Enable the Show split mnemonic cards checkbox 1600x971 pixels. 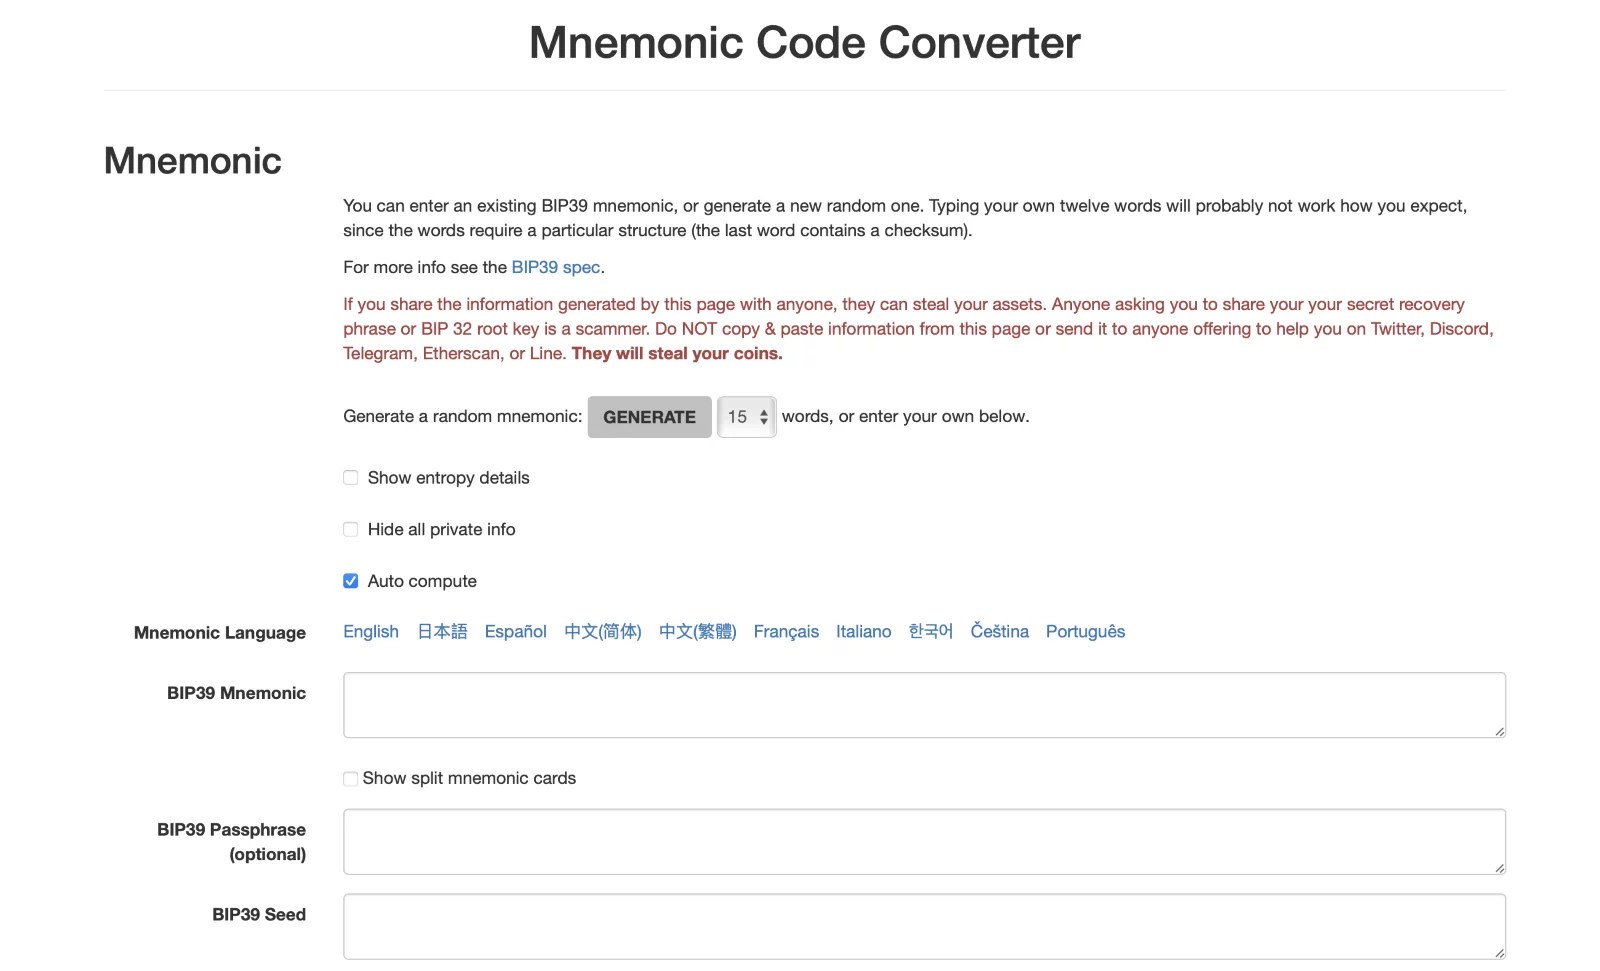350,778
